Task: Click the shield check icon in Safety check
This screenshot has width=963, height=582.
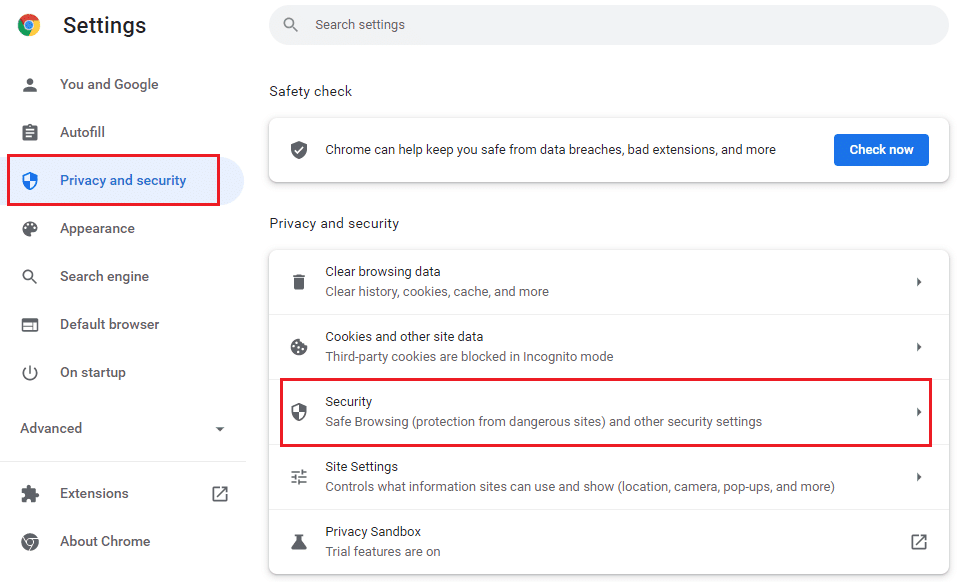Action: (299, 150)
